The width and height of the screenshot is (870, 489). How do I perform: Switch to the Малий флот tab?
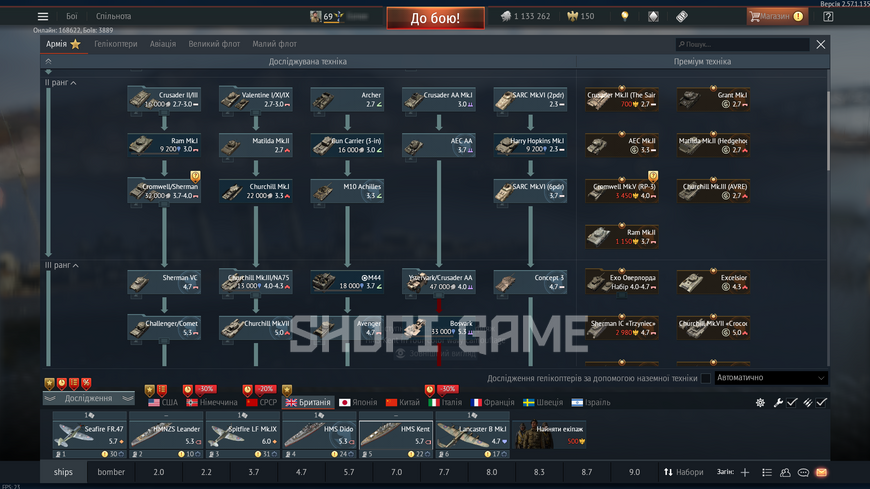click(275, 44)
